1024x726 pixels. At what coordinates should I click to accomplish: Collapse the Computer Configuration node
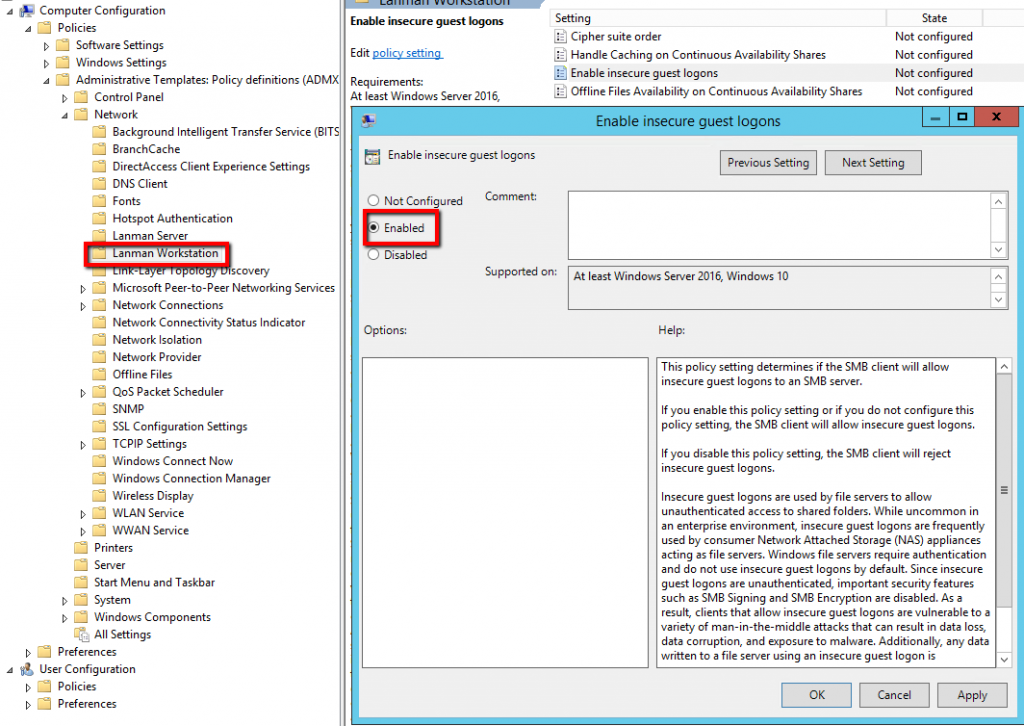[x=10, y=11]
